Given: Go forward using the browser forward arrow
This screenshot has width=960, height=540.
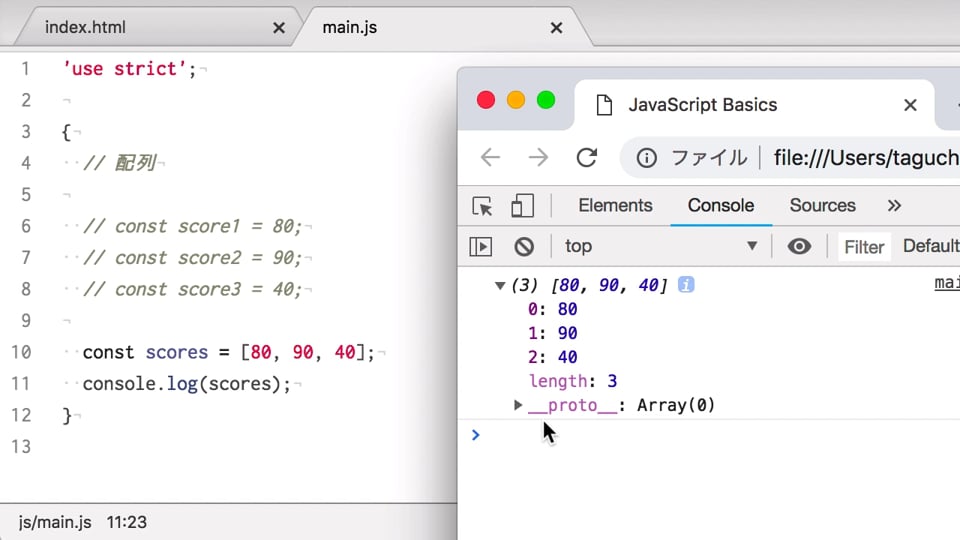Looking at the screenshot, I should [x=538, y=157].
